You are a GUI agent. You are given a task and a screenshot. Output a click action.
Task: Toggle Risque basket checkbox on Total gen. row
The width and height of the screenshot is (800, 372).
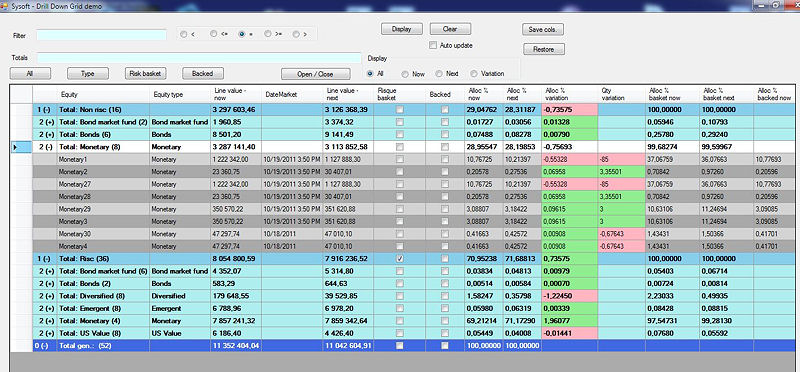pyautogui.click(x=399, y=345)
